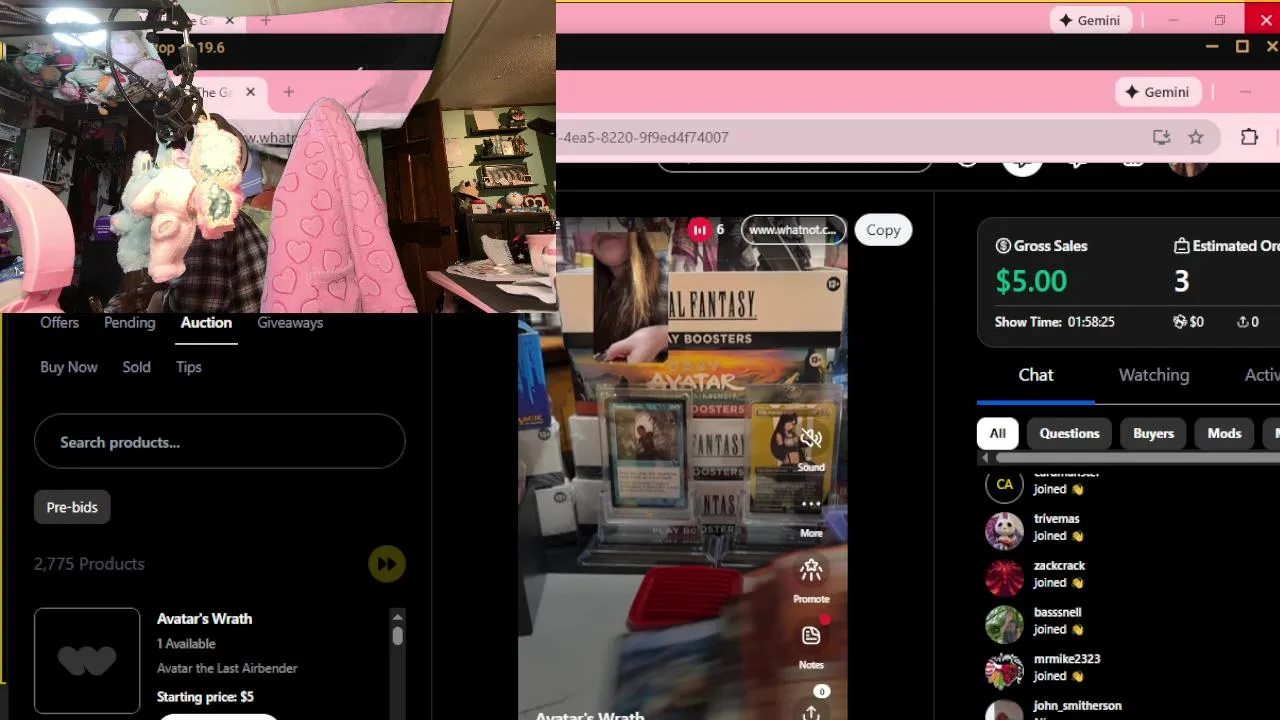Click the Estimated Orders bag icon
The image size is (1280, 720).
(1181, 246)
